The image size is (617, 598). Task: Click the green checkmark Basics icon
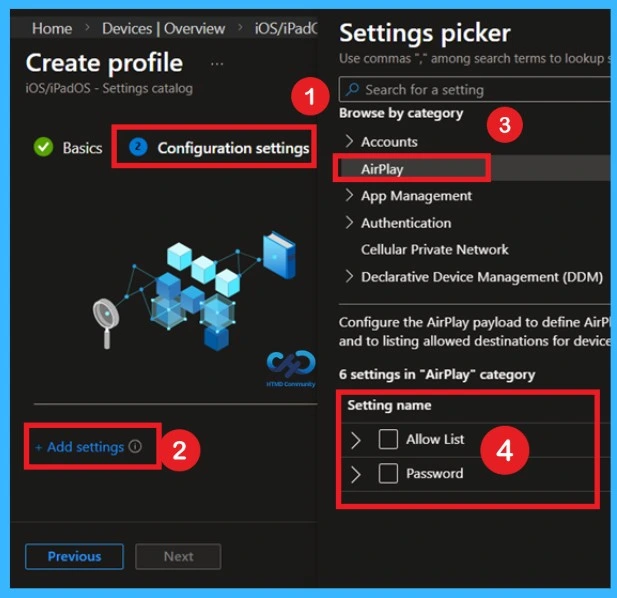coord(43,147)
